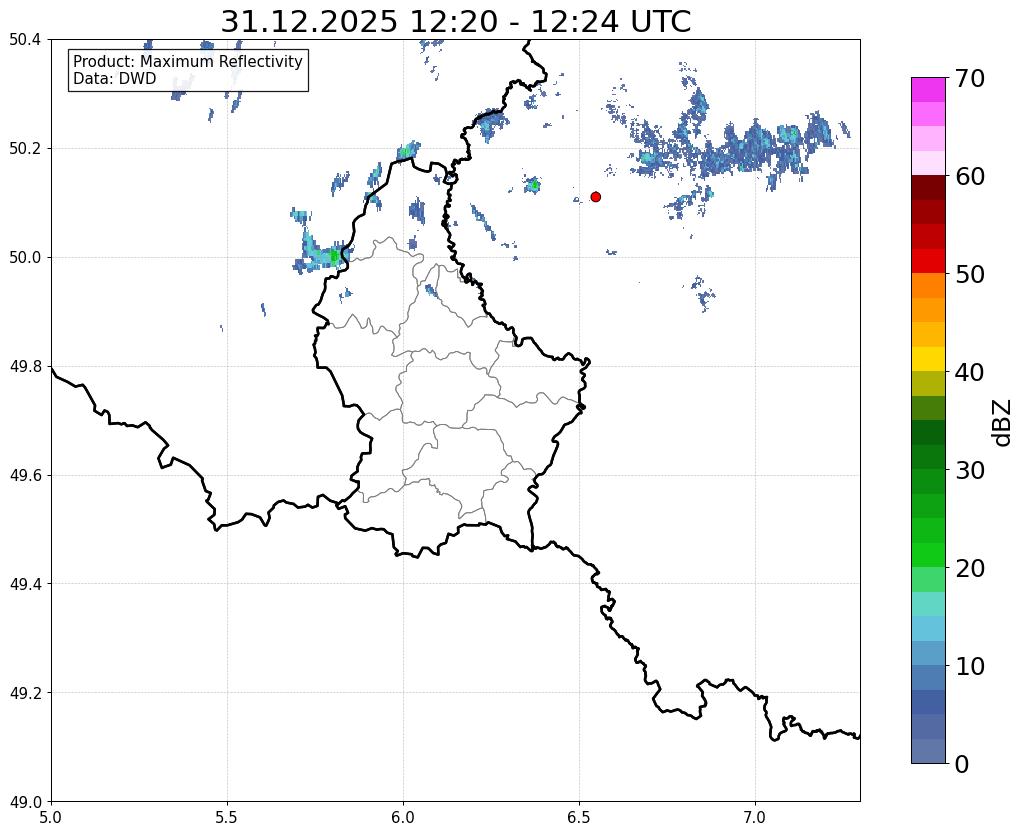Viewport: 1023px width, 834px height.
Task: Click the green radar echo core near latitude 50.0
Action: click(334, 256)
